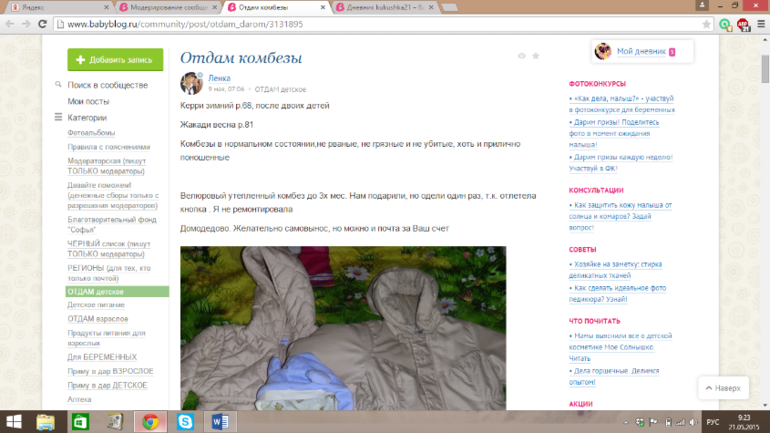Click the eye icon beside the post title
The width and height of the screenshot is (770, 433).
click(x=522, y=56)
